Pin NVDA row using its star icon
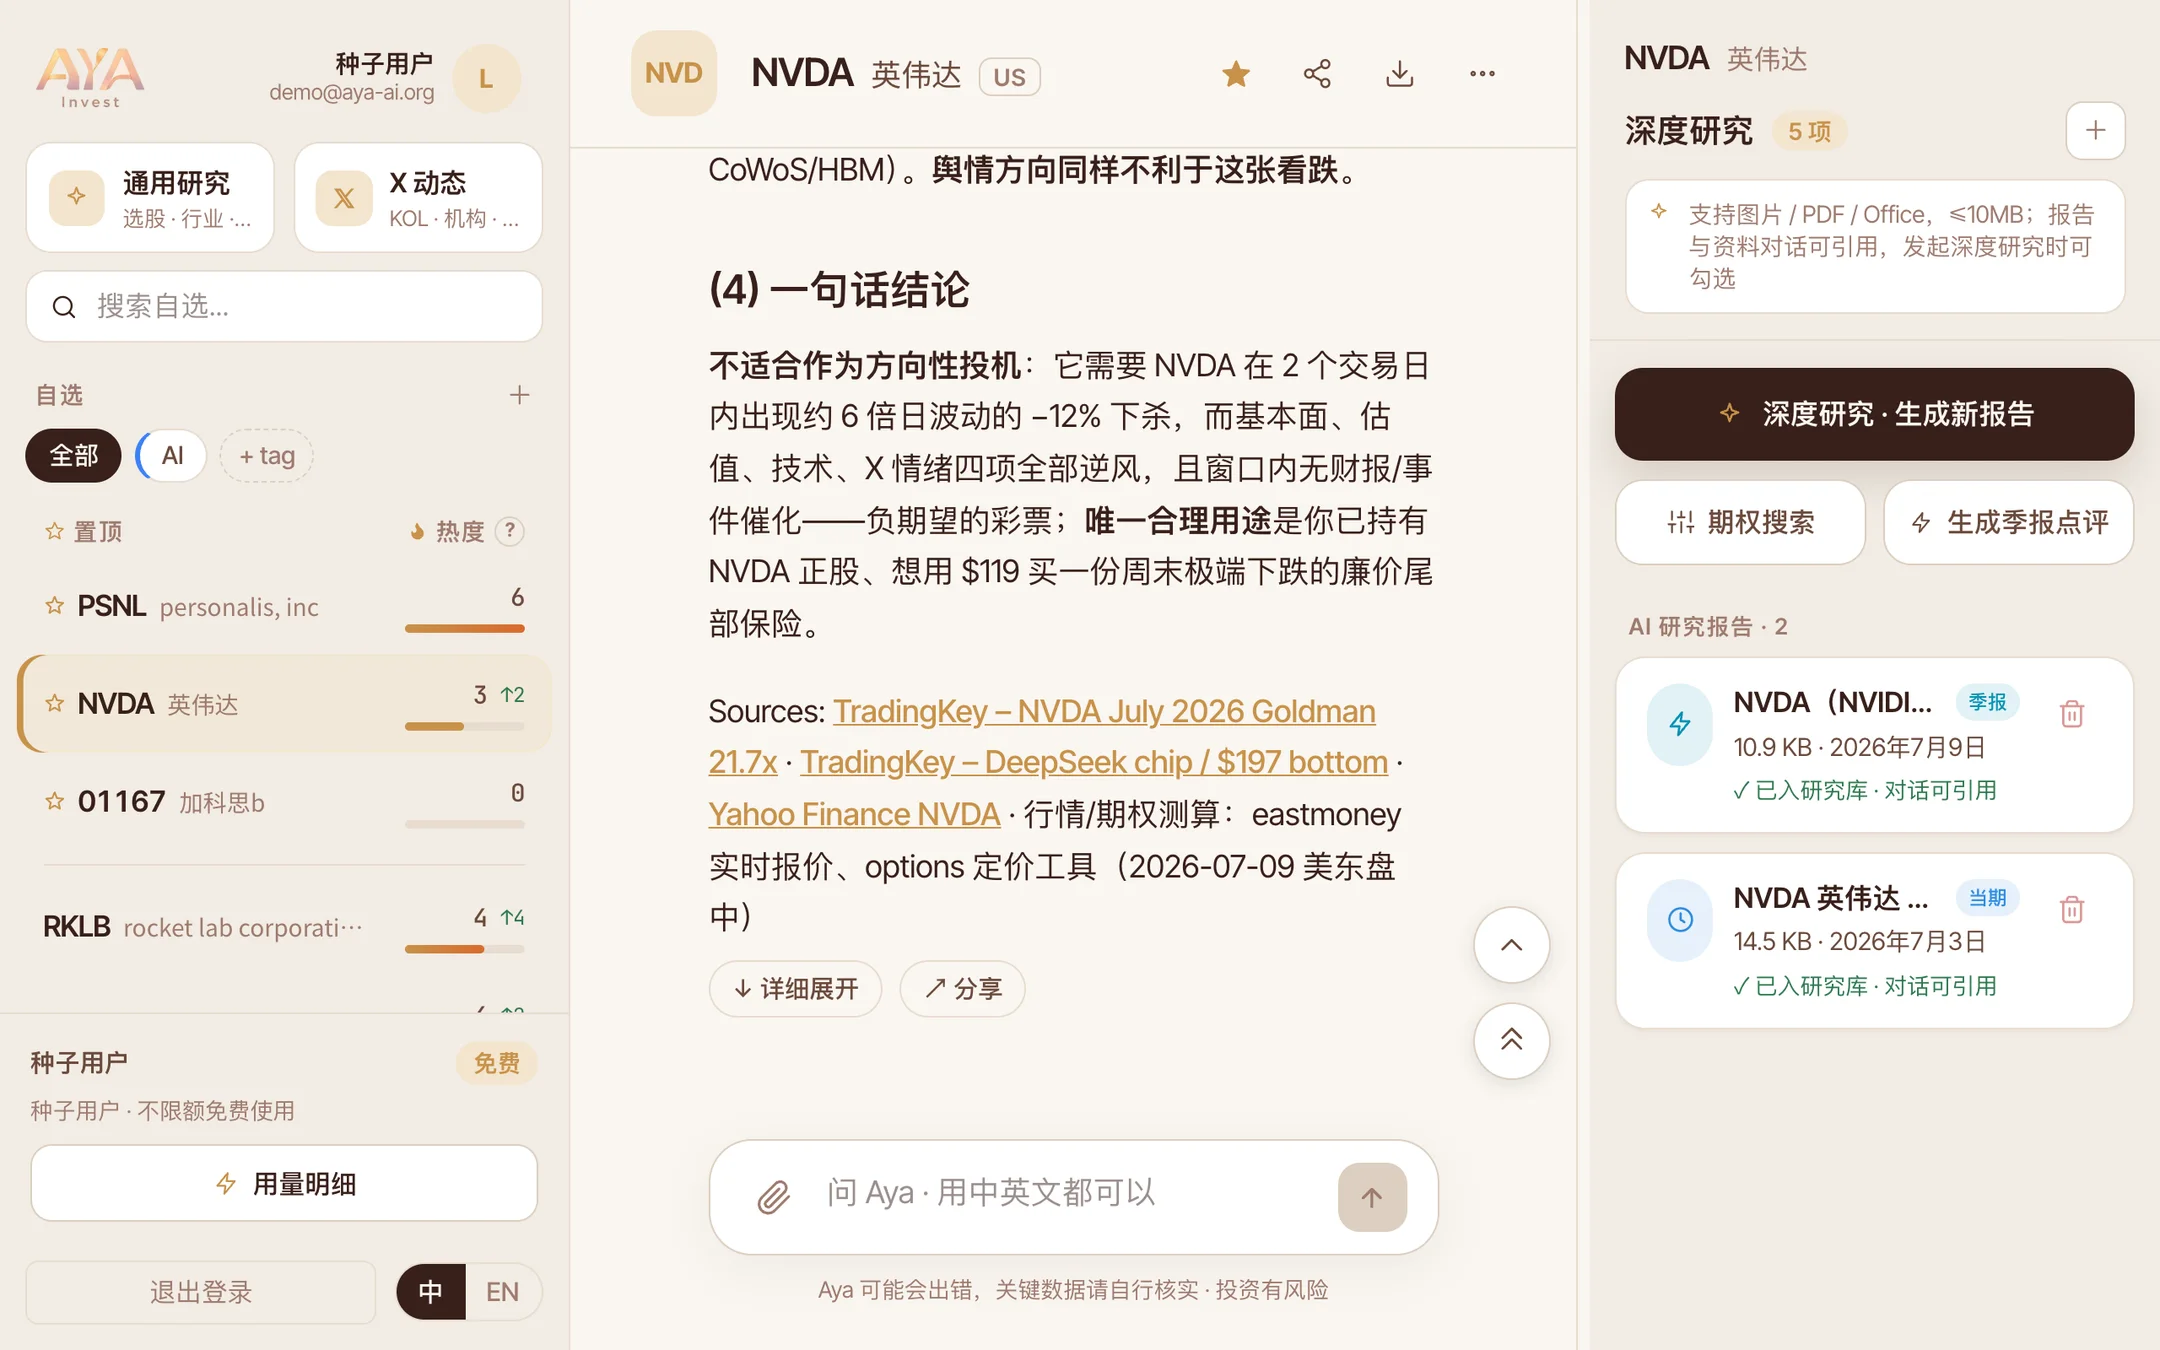Screen dimensions: 2160x1350 tap(54, 703)
